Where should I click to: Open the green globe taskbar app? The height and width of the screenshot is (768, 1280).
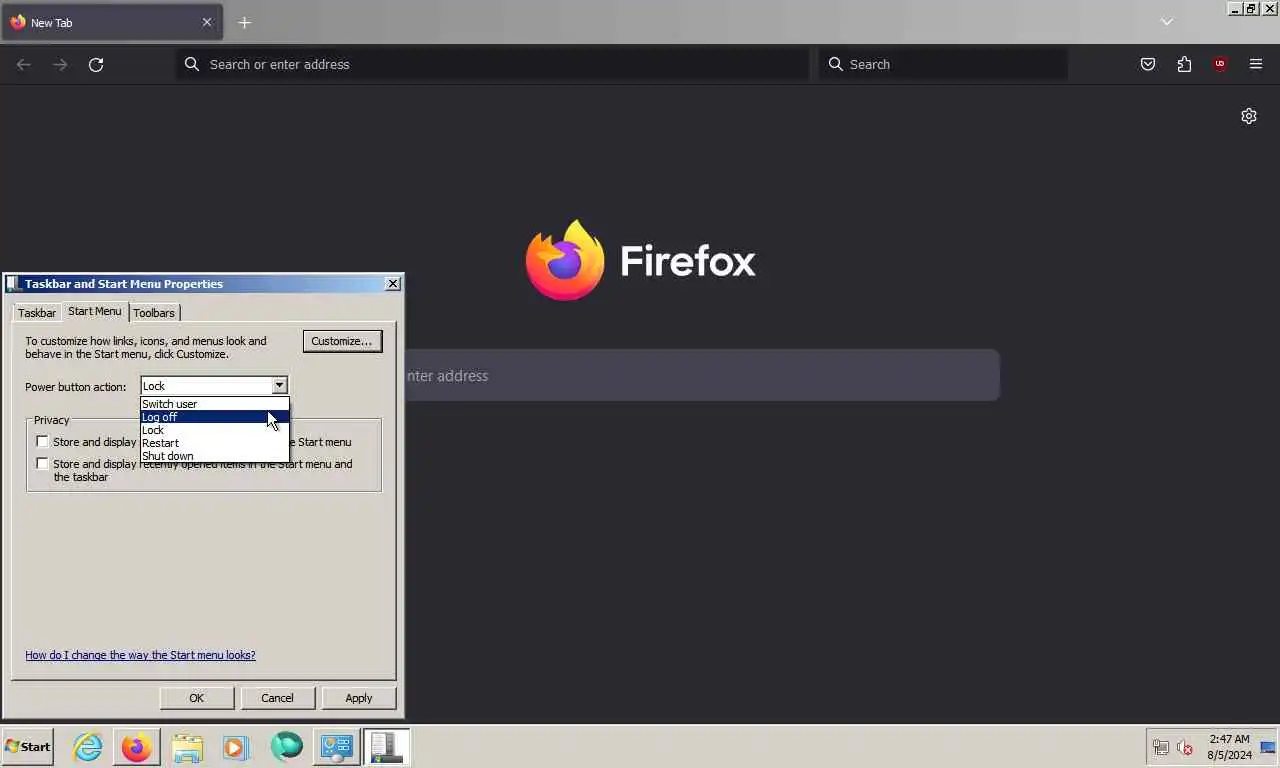[x=286, y=747]
